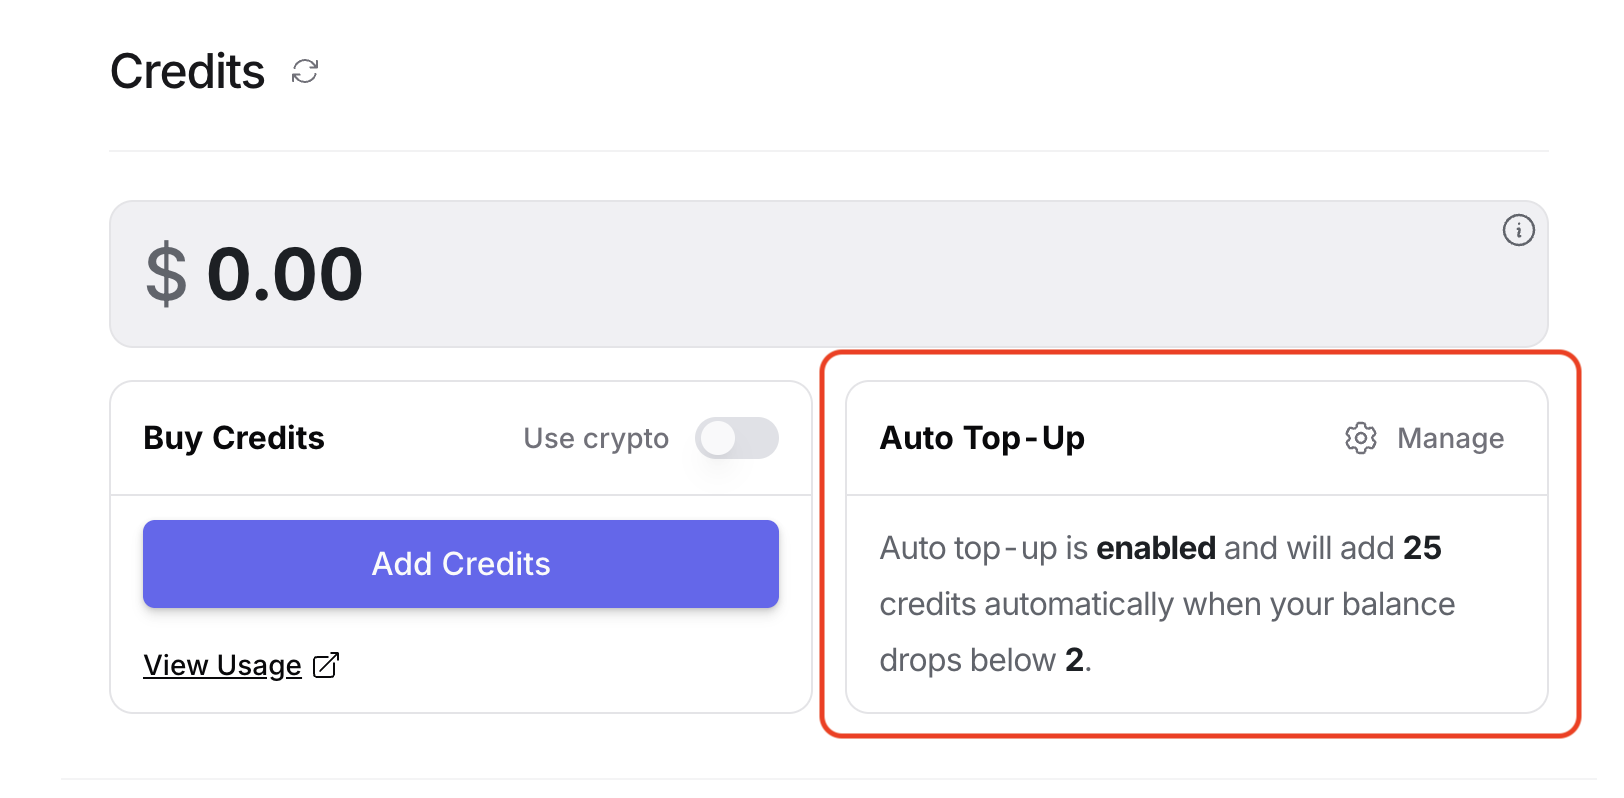Click the text 'credits automatically when your balance'
The height and width of the screenshot is (798, 1624).
click(1167, 604)
